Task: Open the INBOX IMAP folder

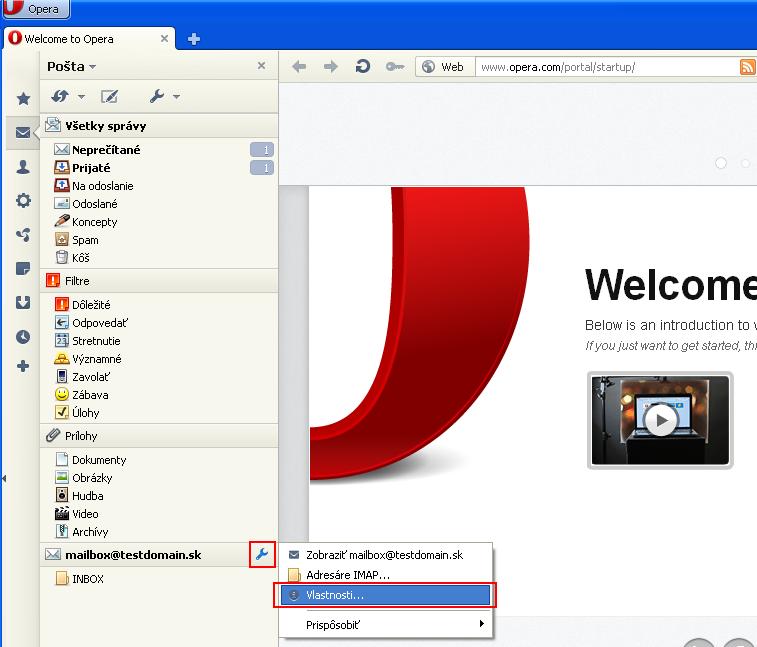Action: pyautogui.click(x=159, y=578)
